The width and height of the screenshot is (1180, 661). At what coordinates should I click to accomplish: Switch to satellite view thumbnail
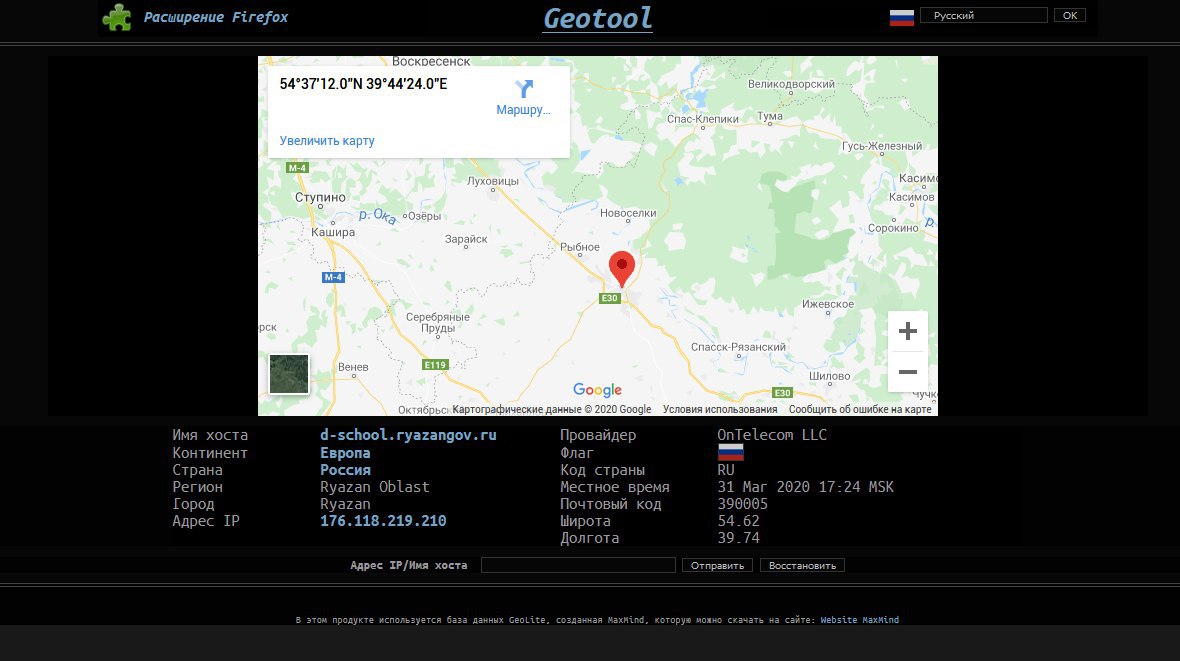coord(289,374)
